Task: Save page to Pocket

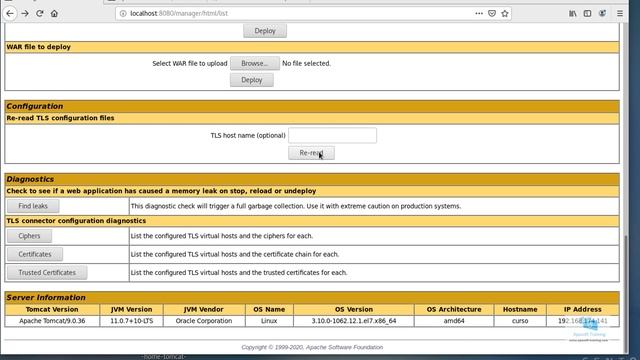Action: pos(492,13)
